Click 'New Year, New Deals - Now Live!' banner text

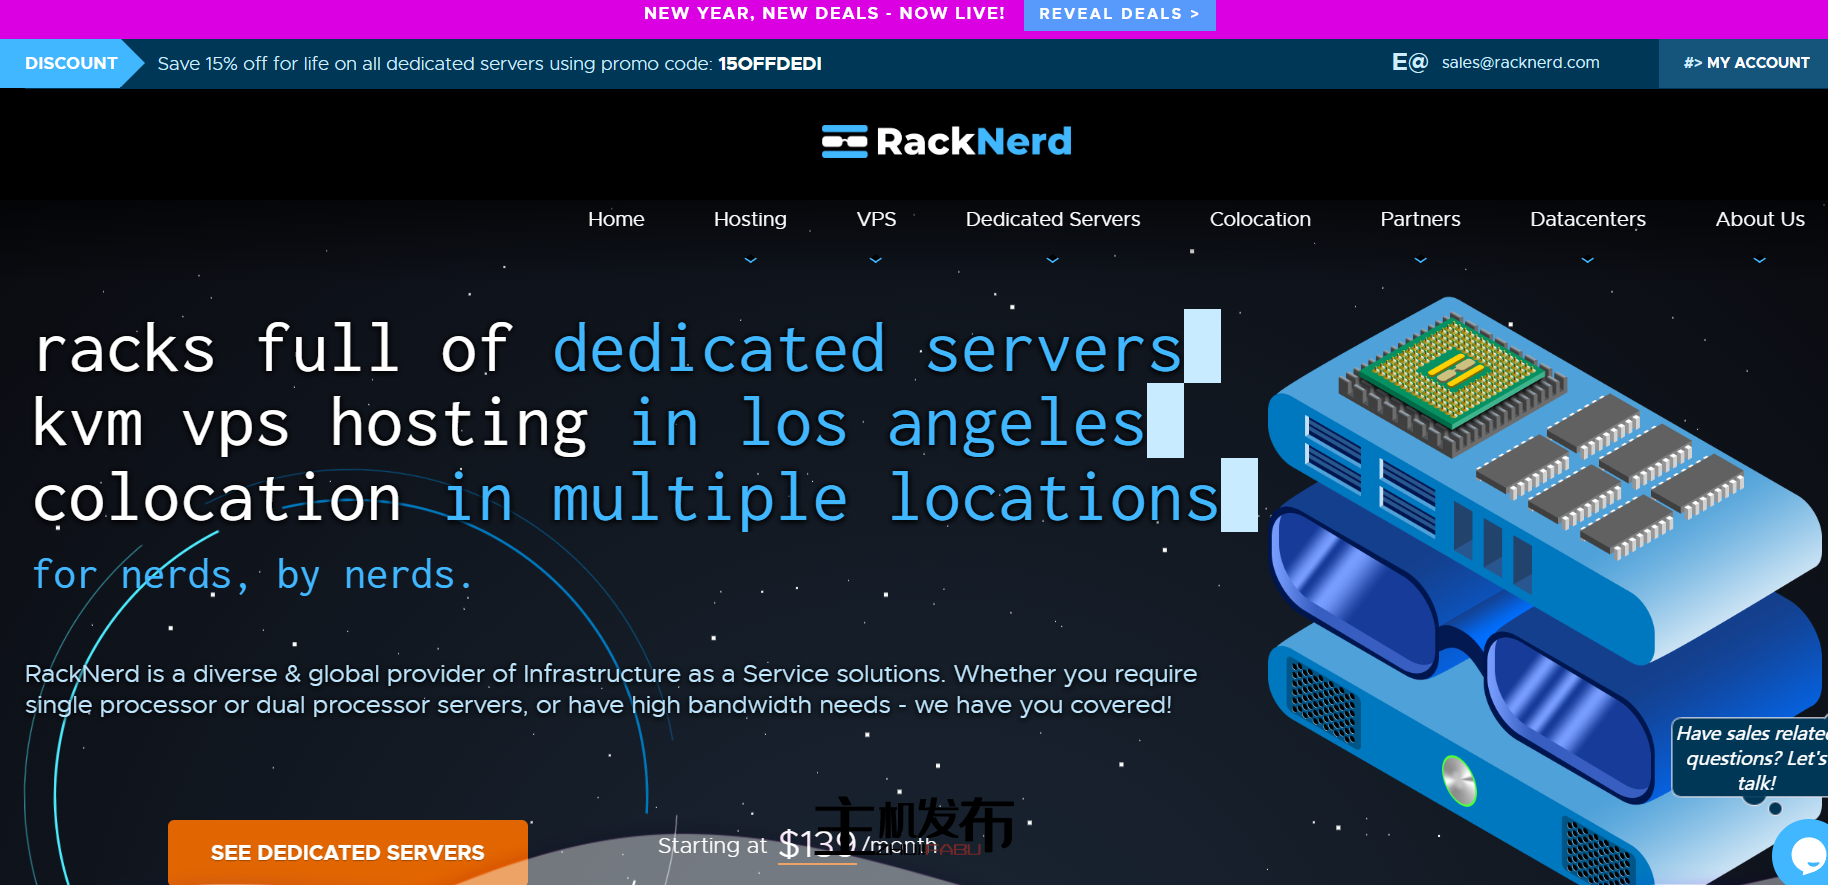click(824, 14)
